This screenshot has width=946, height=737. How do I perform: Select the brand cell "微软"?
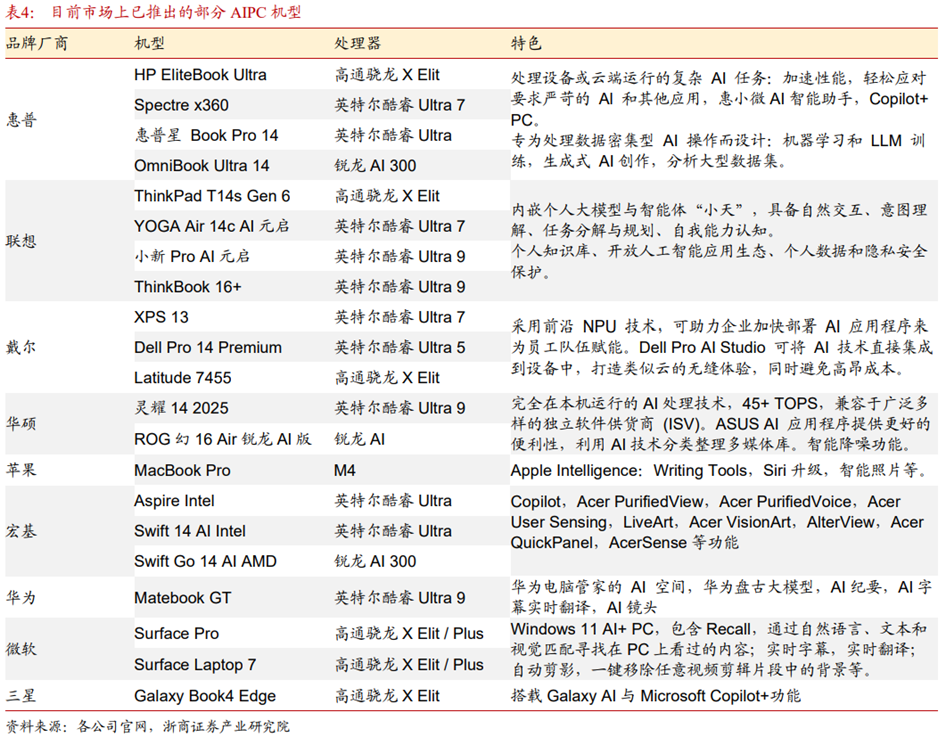(x=22, y=650)
